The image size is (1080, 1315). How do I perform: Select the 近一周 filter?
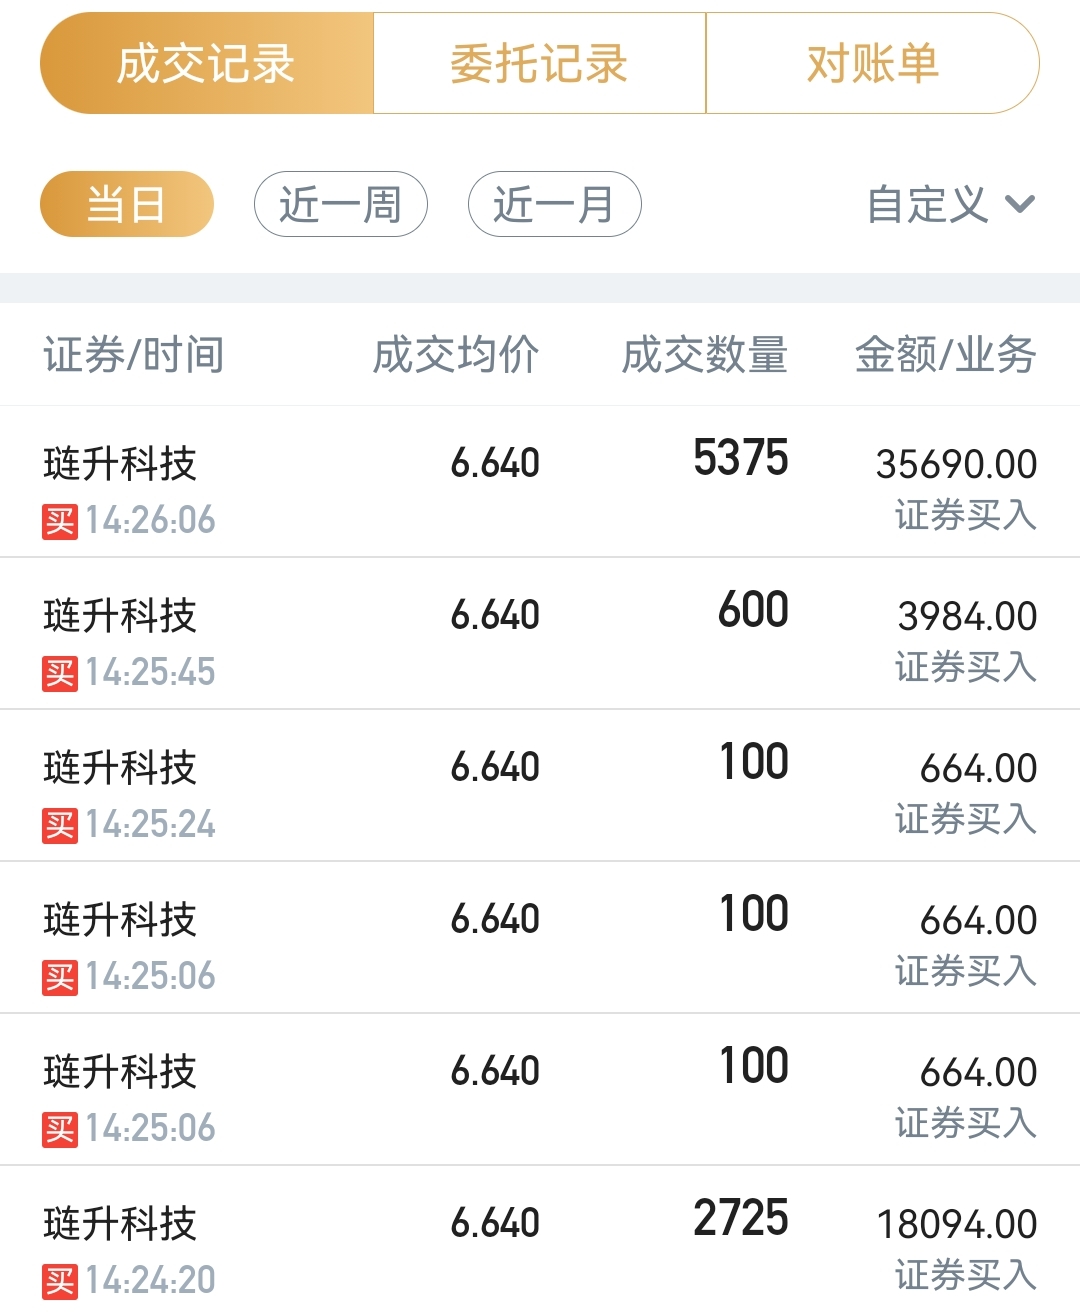[x=341, y=205]
